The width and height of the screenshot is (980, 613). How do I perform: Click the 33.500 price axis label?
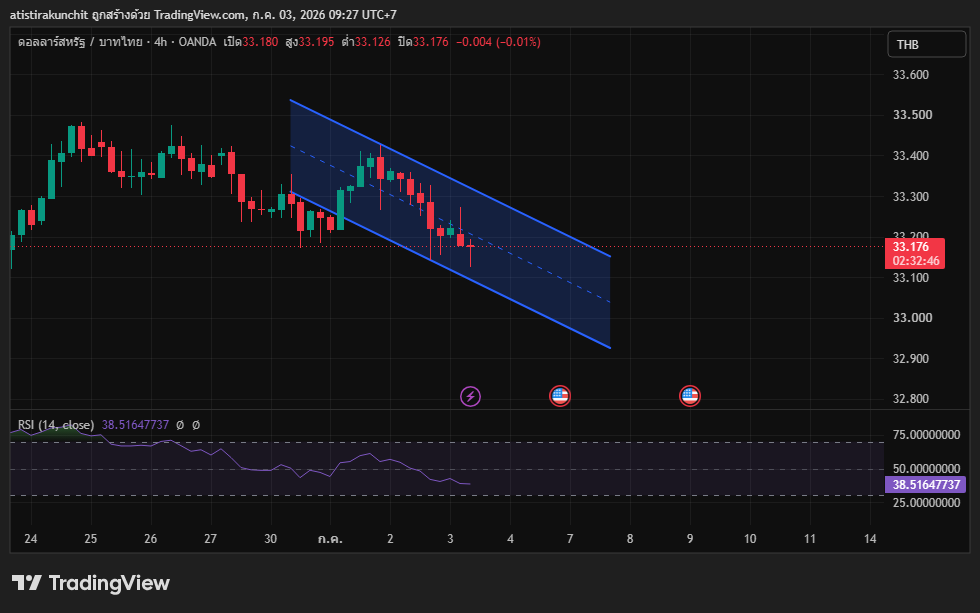(x=912, y=115)
